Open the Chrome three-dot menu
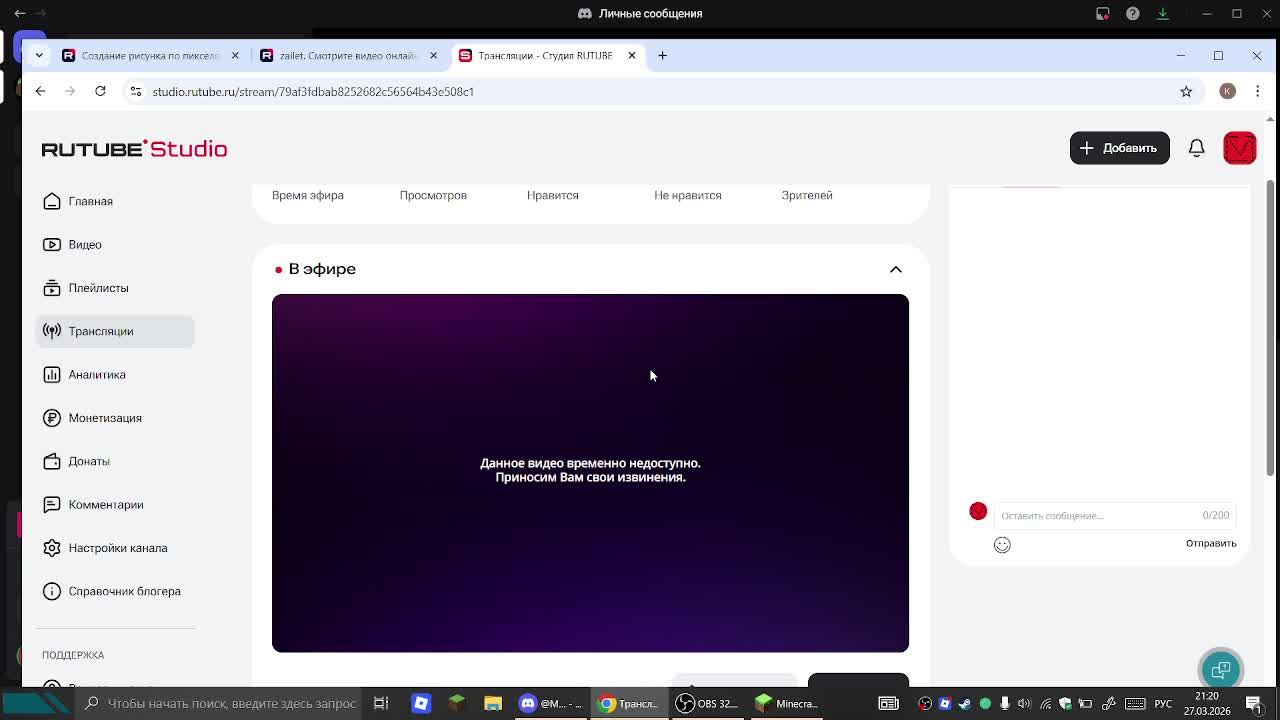Image resolution: width=1280 pixels, height=720 pixels. tap(1258, 91)
